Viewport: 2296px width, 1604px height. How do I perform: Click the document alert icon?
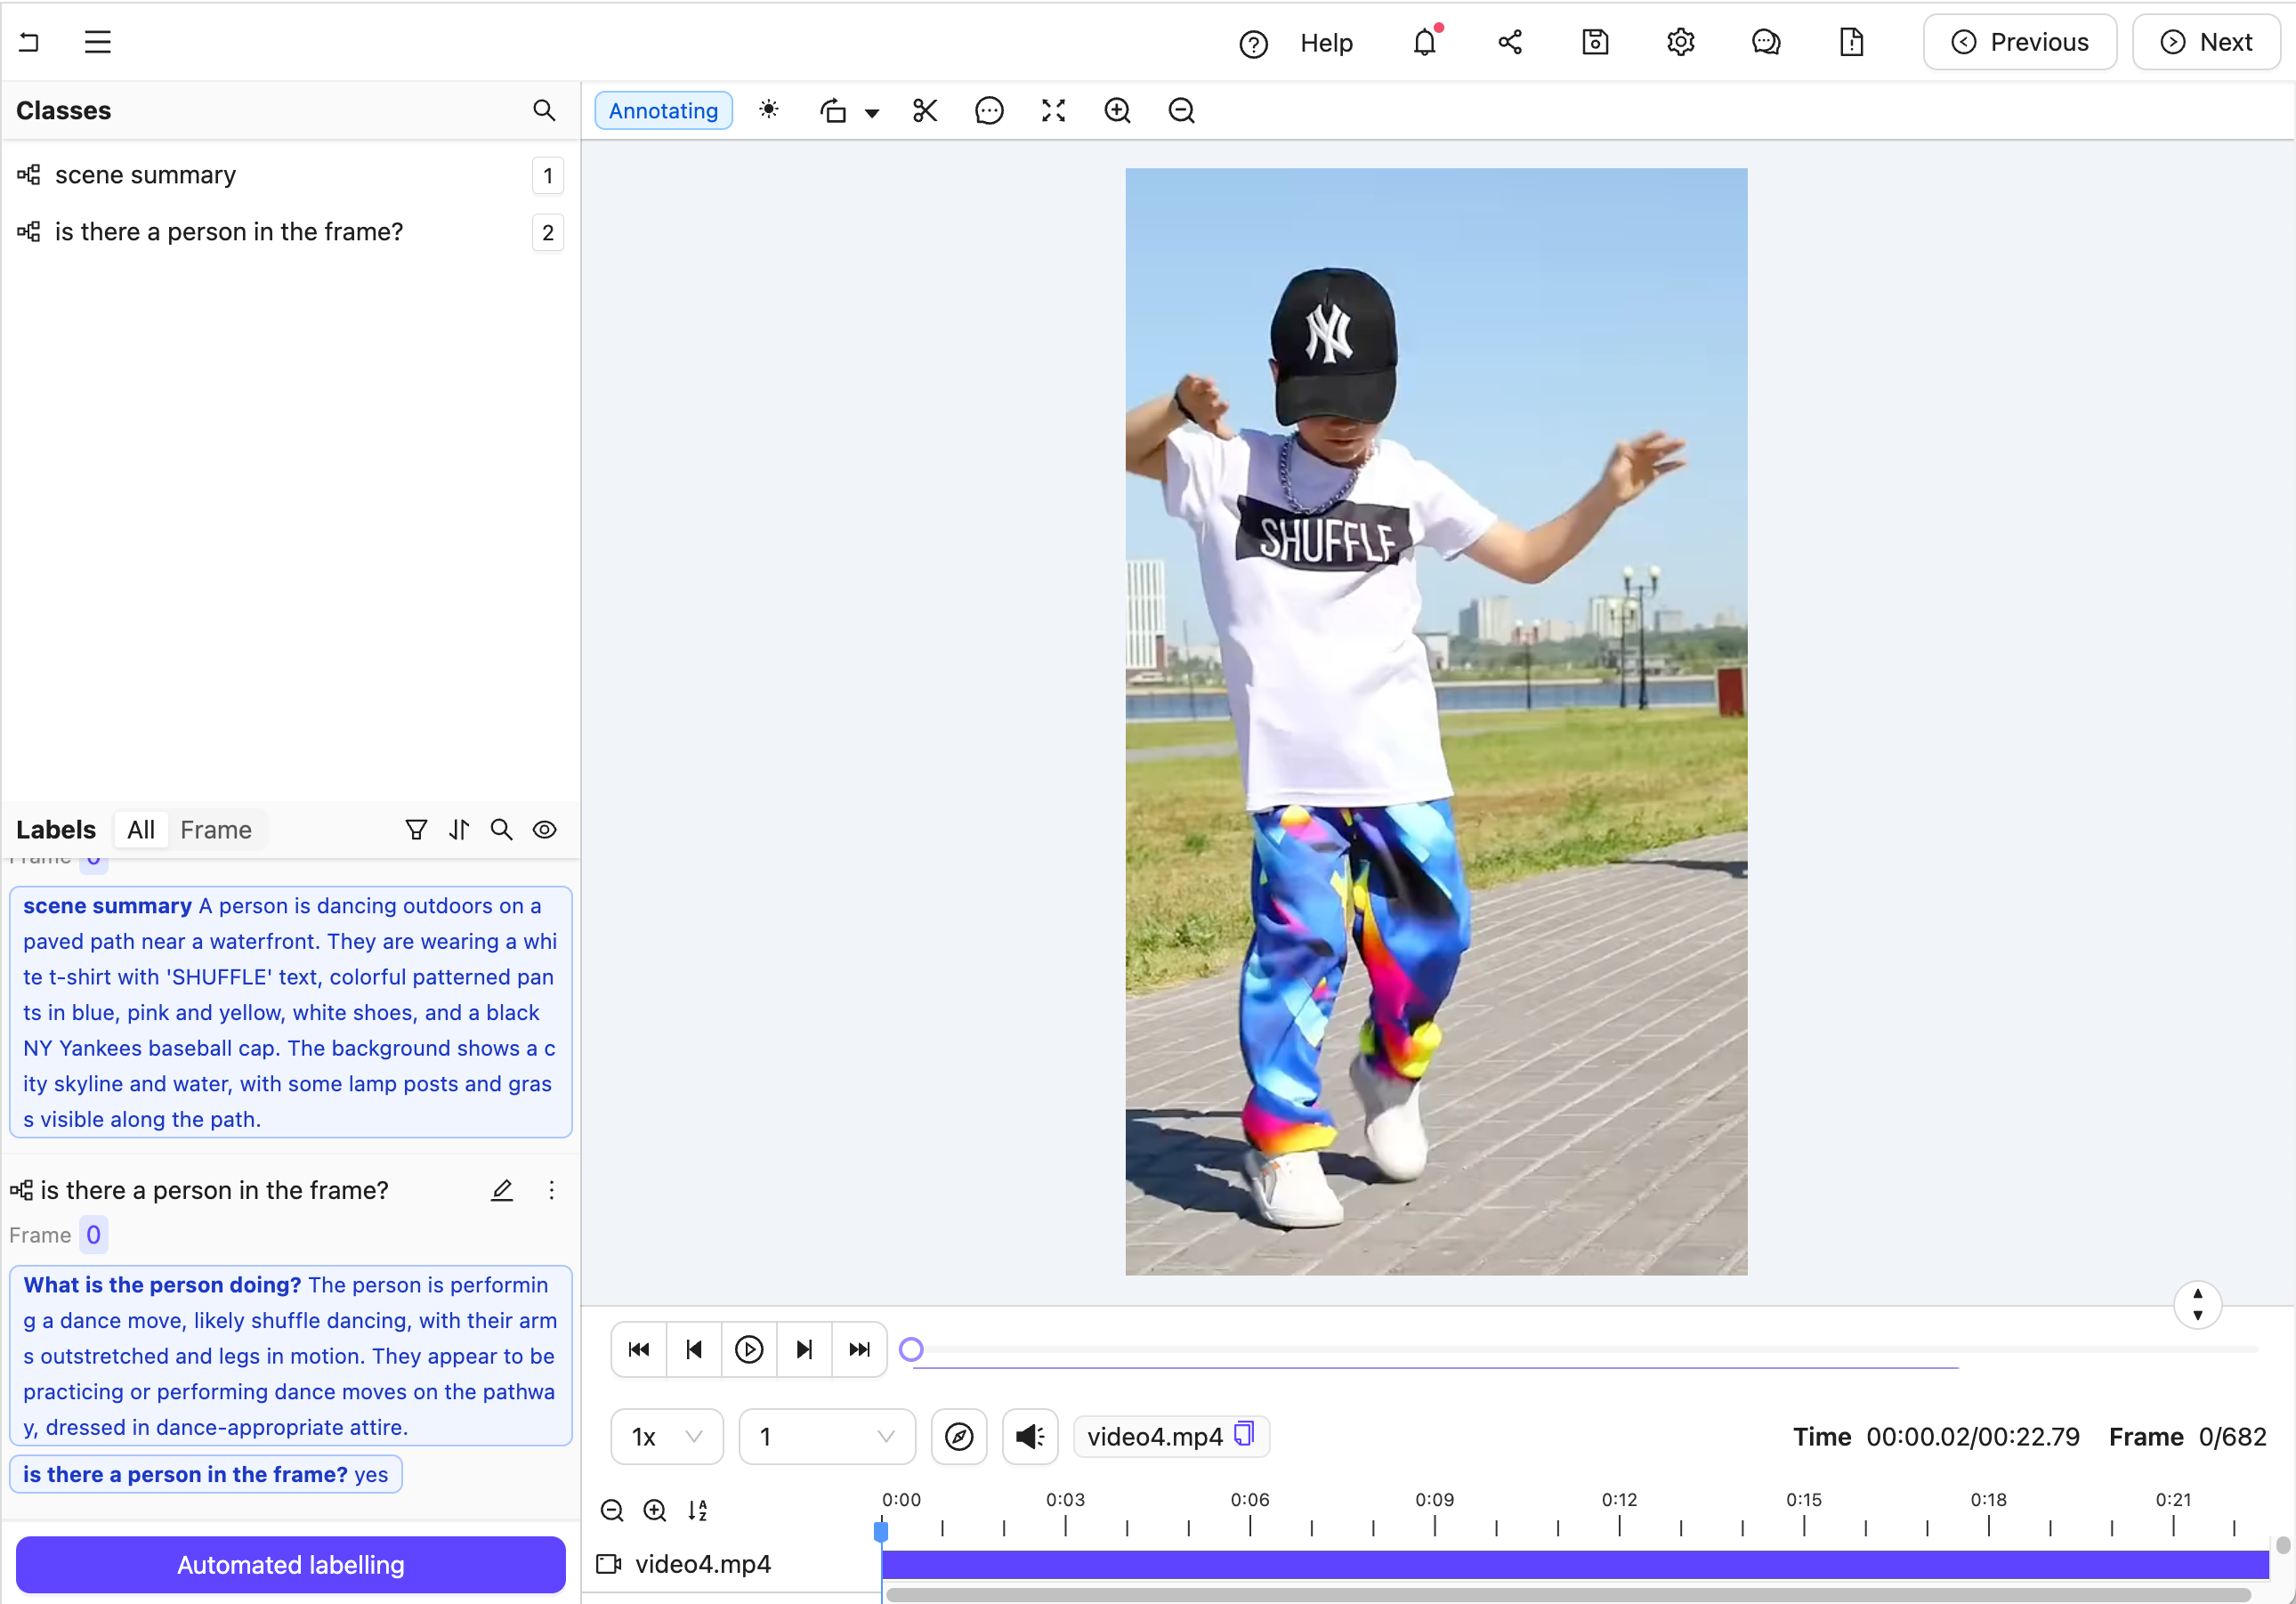tap(1851, 42)
